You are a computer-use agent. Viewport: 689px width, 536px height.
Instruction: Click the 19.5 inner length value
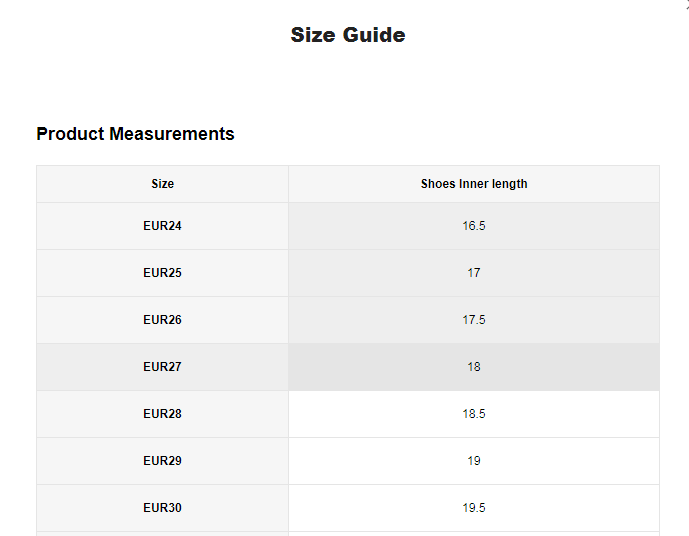click(x=473, y=508)
